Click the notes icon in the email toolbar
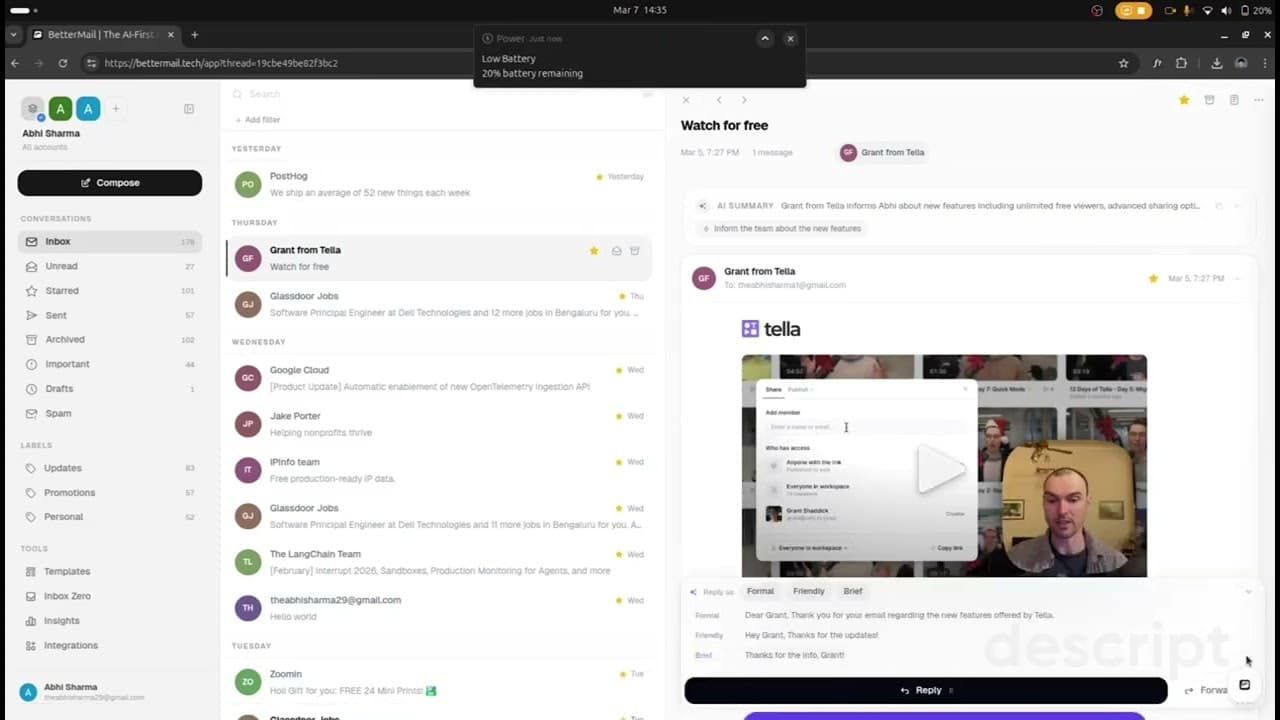1280x720 pixels. pos(1234,100)
